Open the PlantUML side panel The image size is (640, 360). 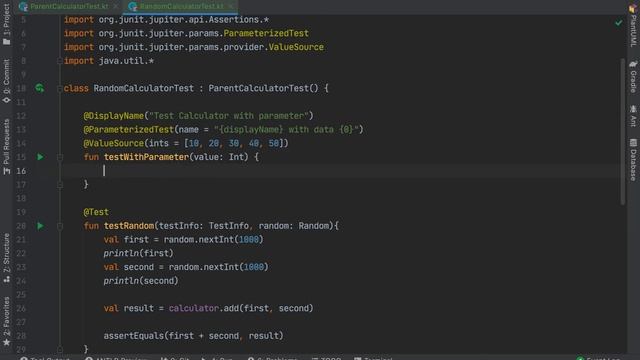coord(633,25)
